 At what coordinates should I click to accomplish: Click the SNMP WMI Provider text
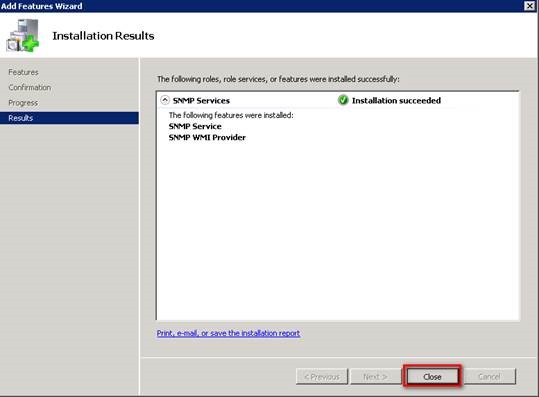(x=207, y=137)
